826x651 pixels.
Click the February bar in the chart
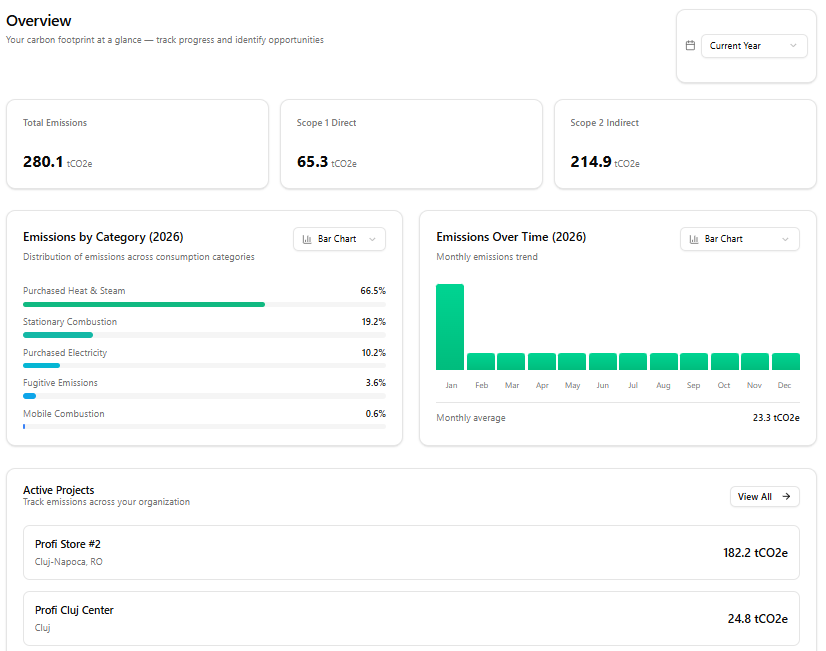coord(481,362)
